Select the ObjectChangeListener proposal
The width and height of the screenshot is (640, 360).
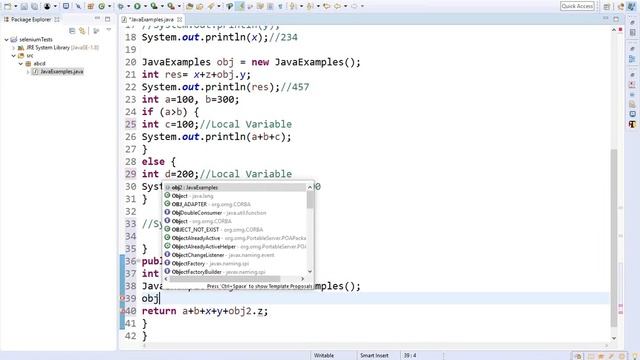(x=235, y=255)
